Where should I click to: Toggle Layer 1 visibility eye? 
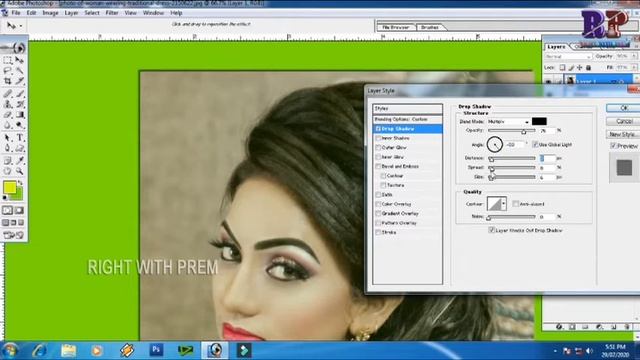[548, 82]
